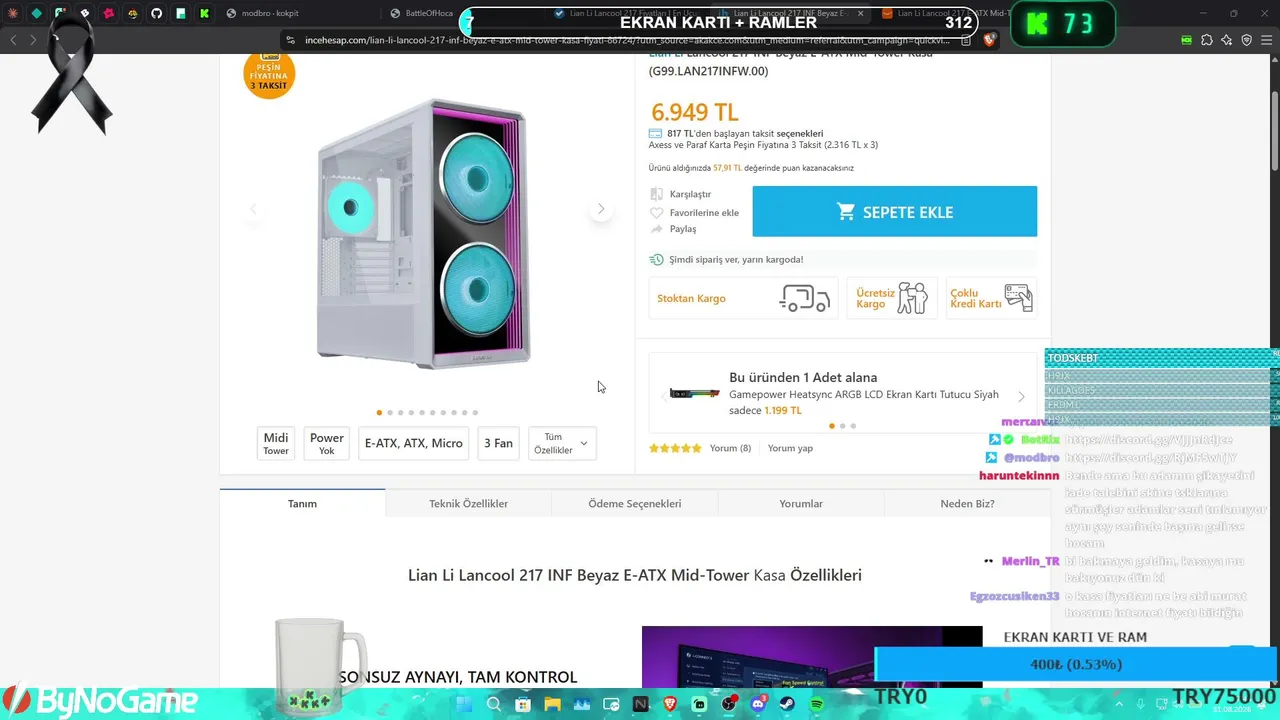
Task: Select the second image gallery dot
Action: tap(390, 412)
